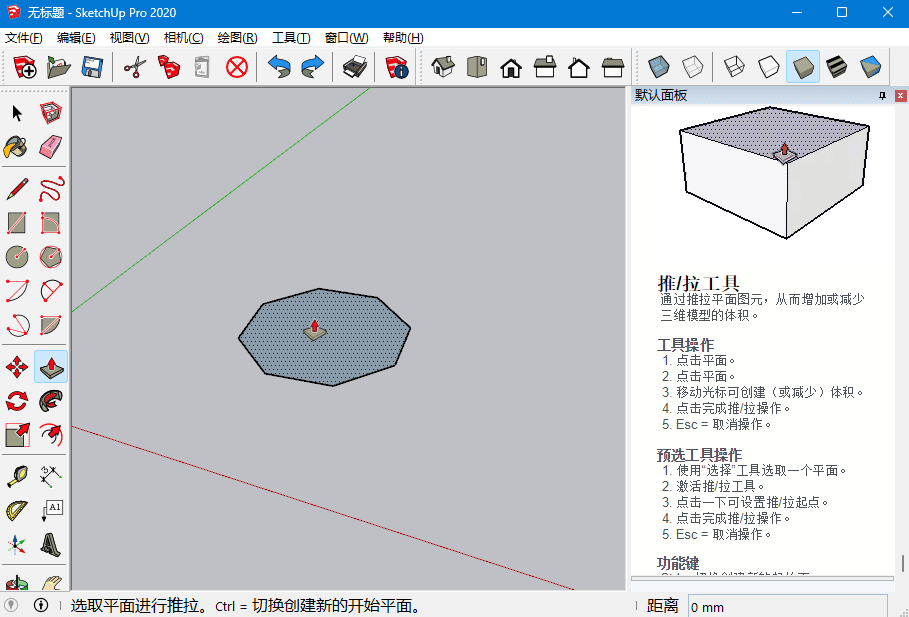Switch to Isometric view house icon
909x617 pixels.
click(443, 67)
